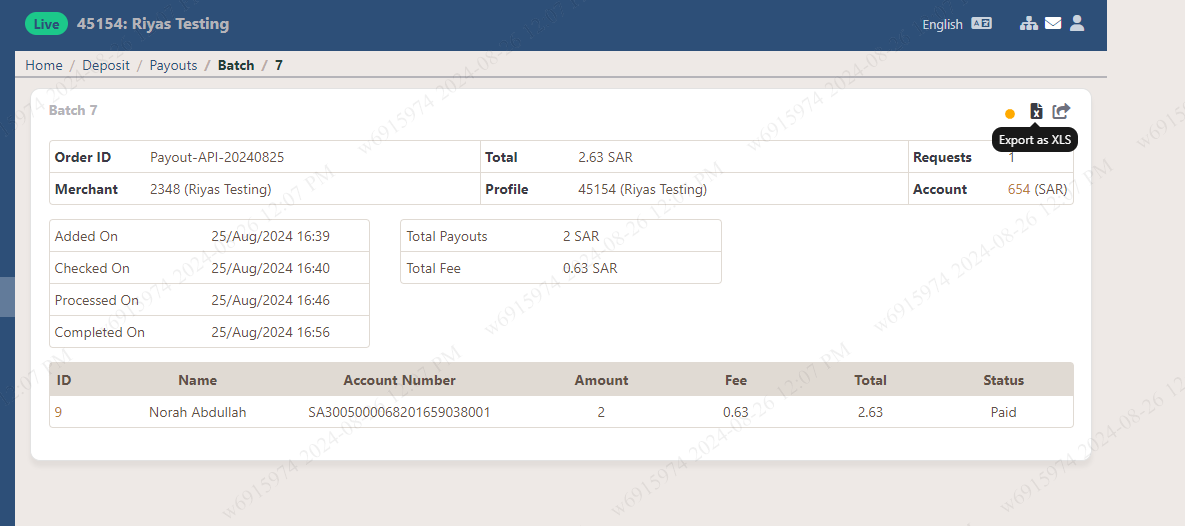Click the Batch 7 card heading
Screen dimensions: 1185x526
point(73,110)
